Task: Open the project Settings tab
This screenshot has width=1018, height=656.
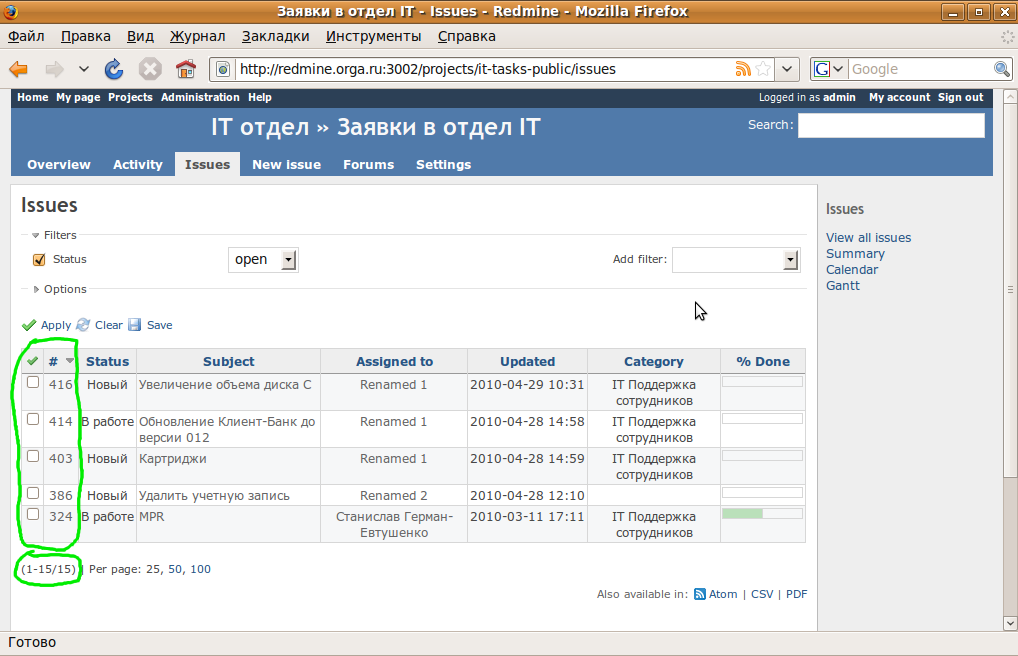Action: pos(443,165)
